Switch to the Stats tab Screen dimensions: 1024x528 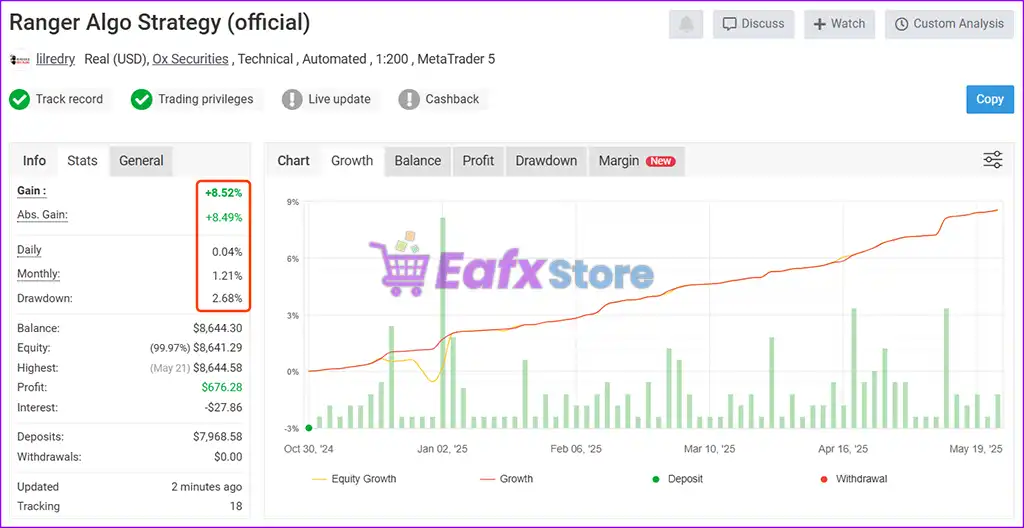click(82, 161)
